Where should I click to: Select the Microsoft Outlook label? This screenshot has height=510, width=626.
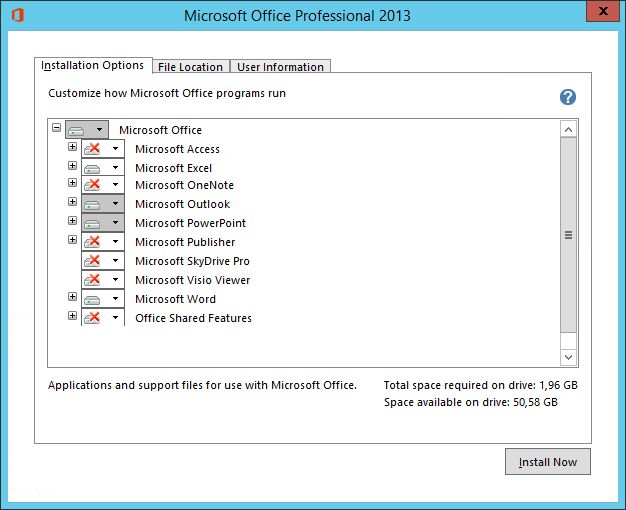pos(182,204)
